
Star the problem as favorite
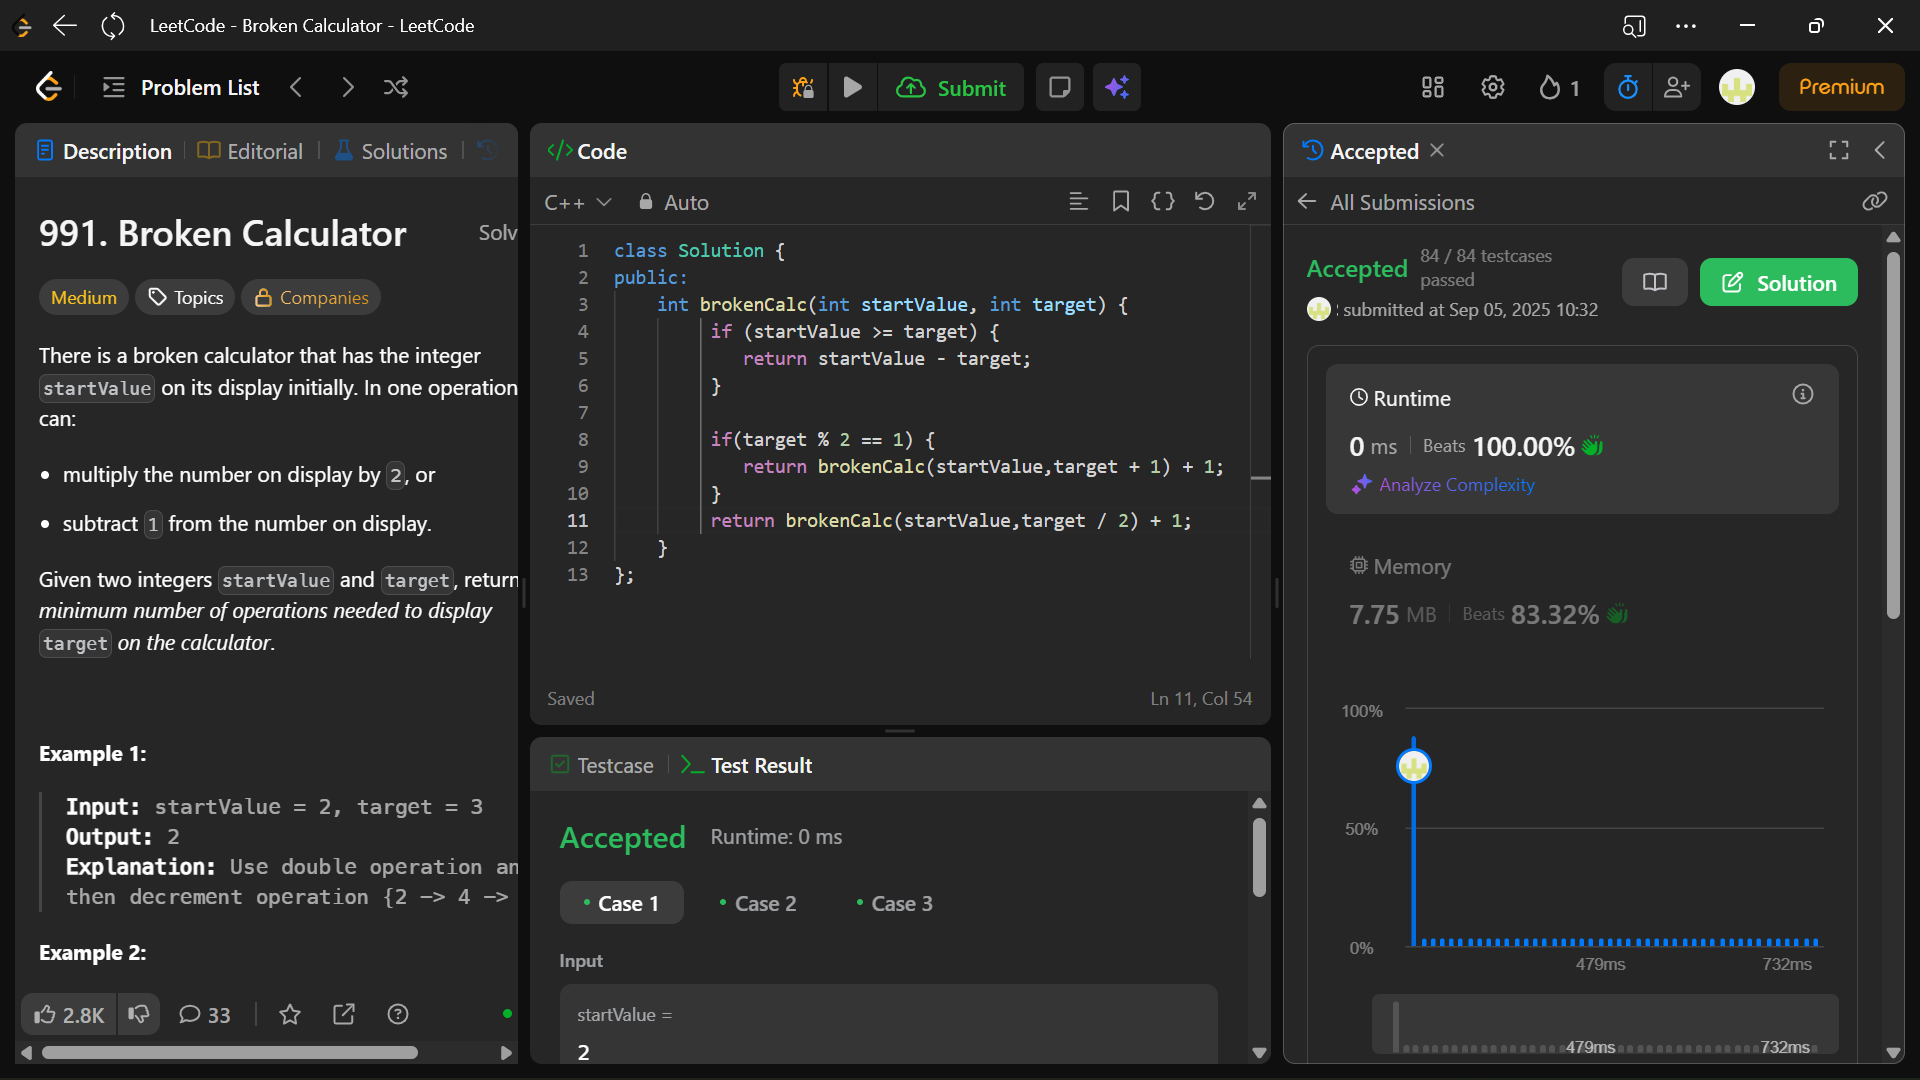pyautogui.click(x=290, y=1015)
